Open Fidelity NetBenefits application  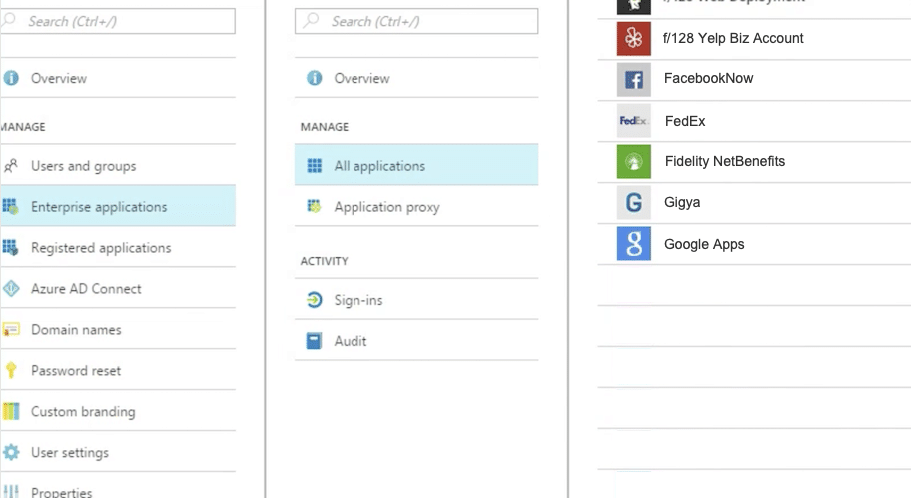click(x=754, y=162)
